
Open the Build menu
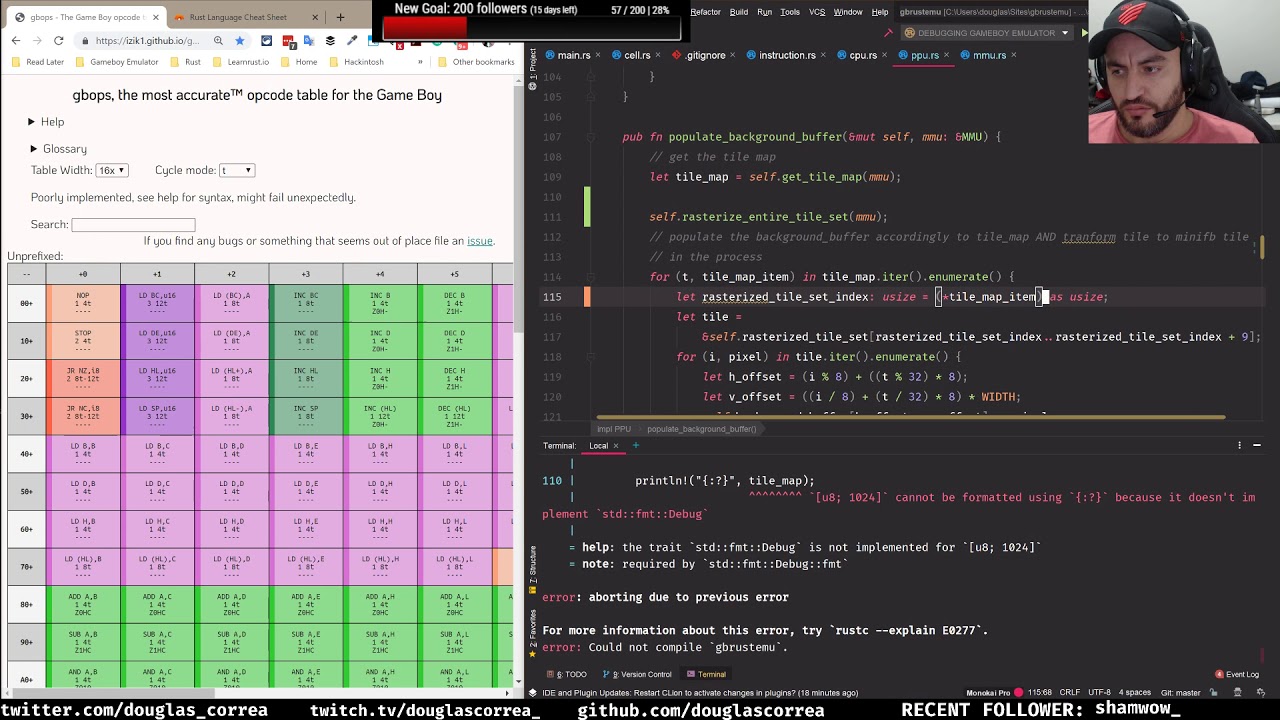739,12
